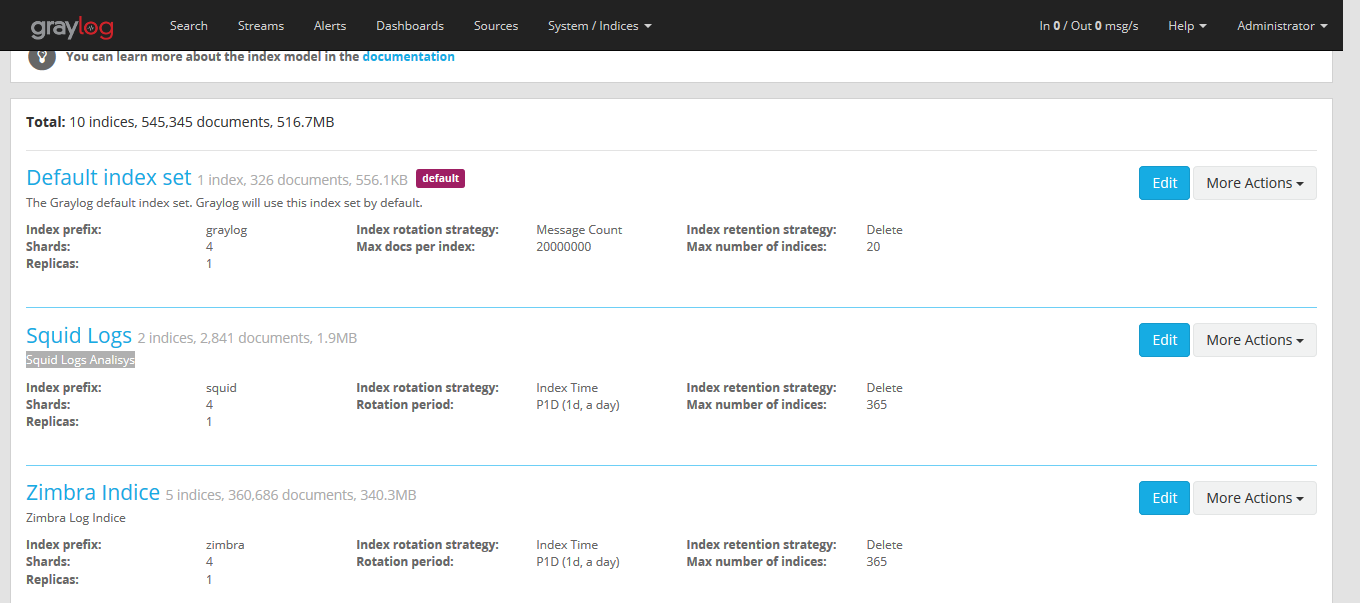The height and width of the screenshot is (603, 1360).
Task: Open the Search page
Action: tap(189, 26)
